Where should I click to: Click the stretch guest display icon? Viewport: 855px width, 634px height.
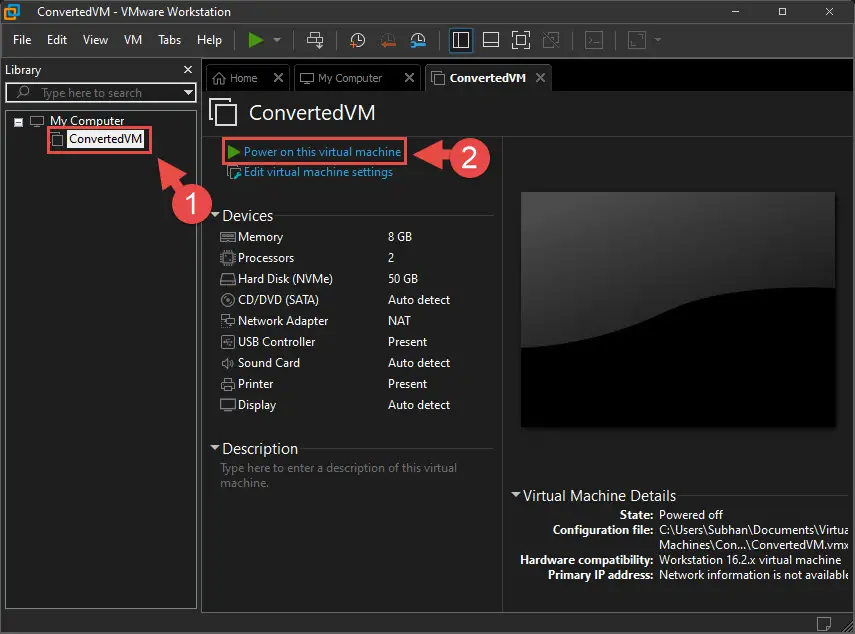coord(636,40)
